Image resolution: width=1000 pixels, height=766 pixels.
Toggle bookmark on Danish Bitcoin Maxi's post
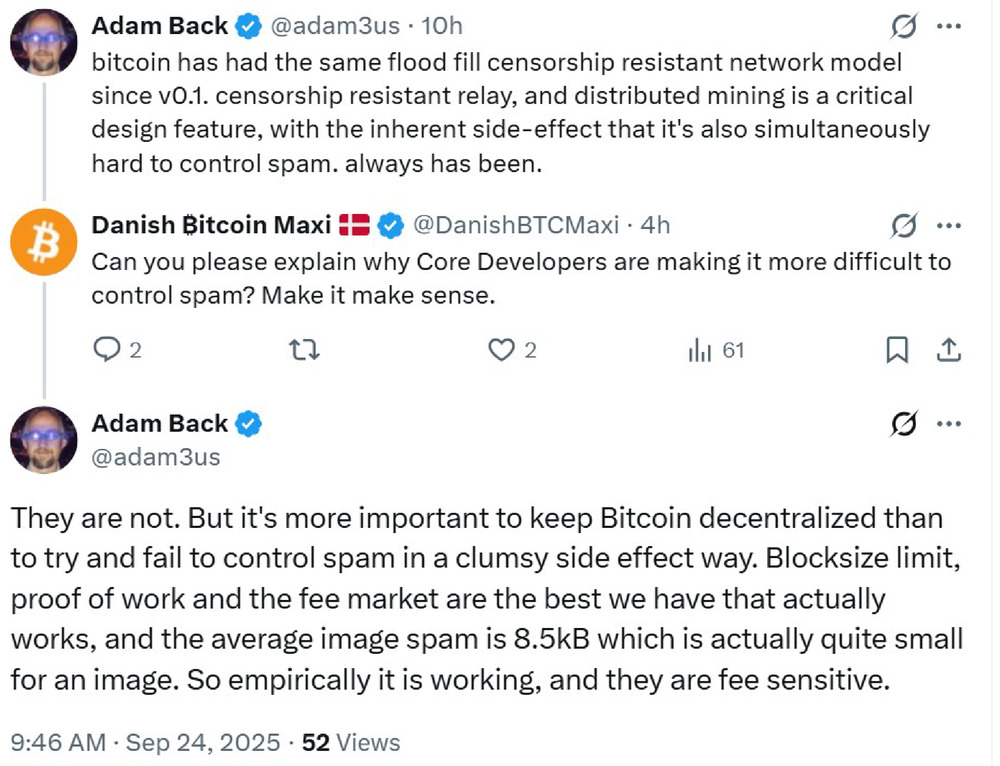[x=897, y=351]
